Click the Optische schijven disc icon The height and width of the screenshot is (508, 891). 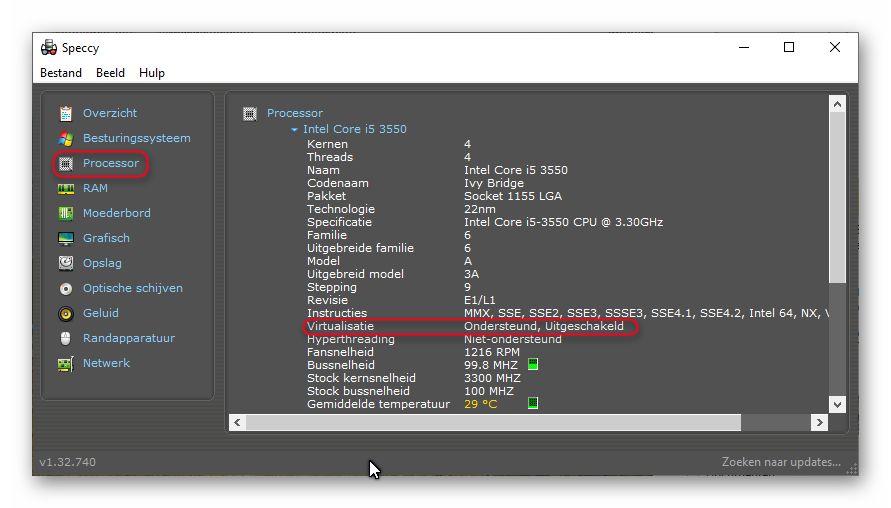click(66, 289)
